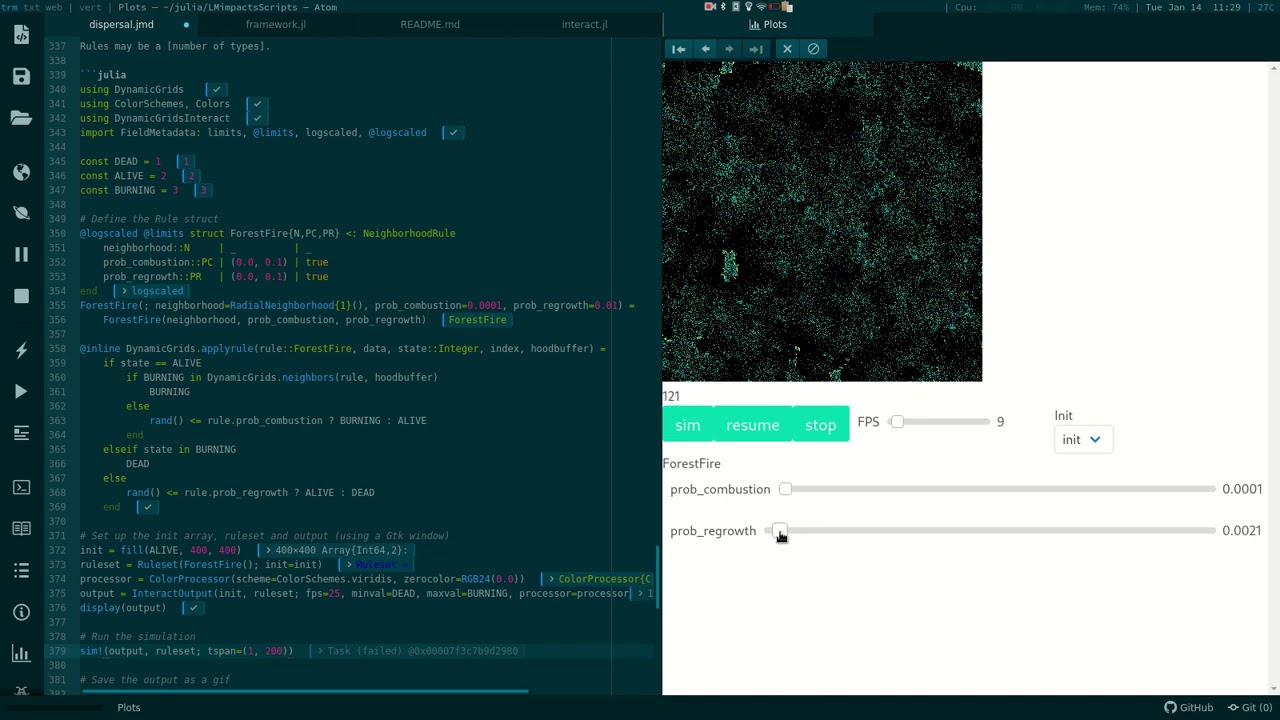
Task: Click the format code lines icon
Action: pyautogui.click(x=21, y=432)
